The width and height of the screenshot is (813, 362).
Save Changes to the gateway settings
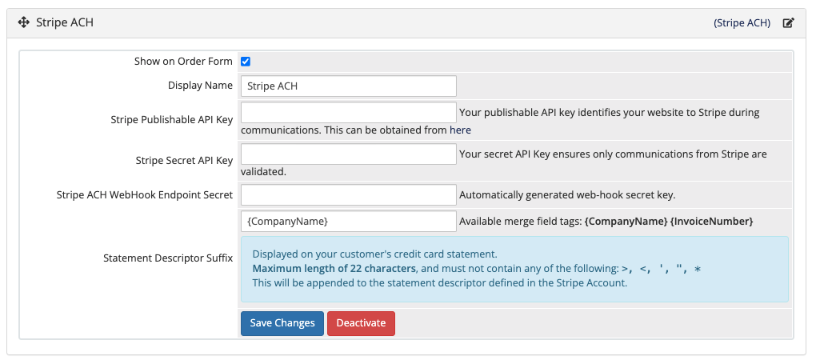pyautogui.click(x=282, y=323)
